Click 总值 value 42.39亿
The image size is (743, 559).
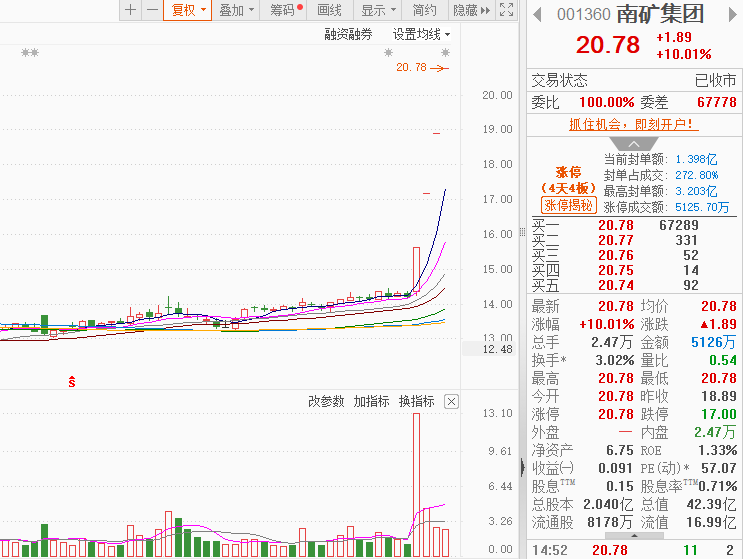click(712, 504)
